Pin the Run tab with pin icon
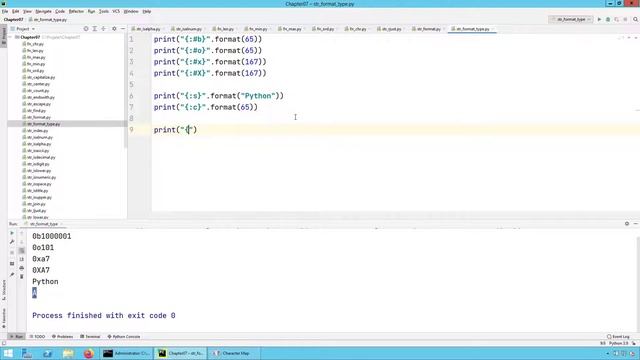This screenshot has height=360, width=640. point(12,275)
